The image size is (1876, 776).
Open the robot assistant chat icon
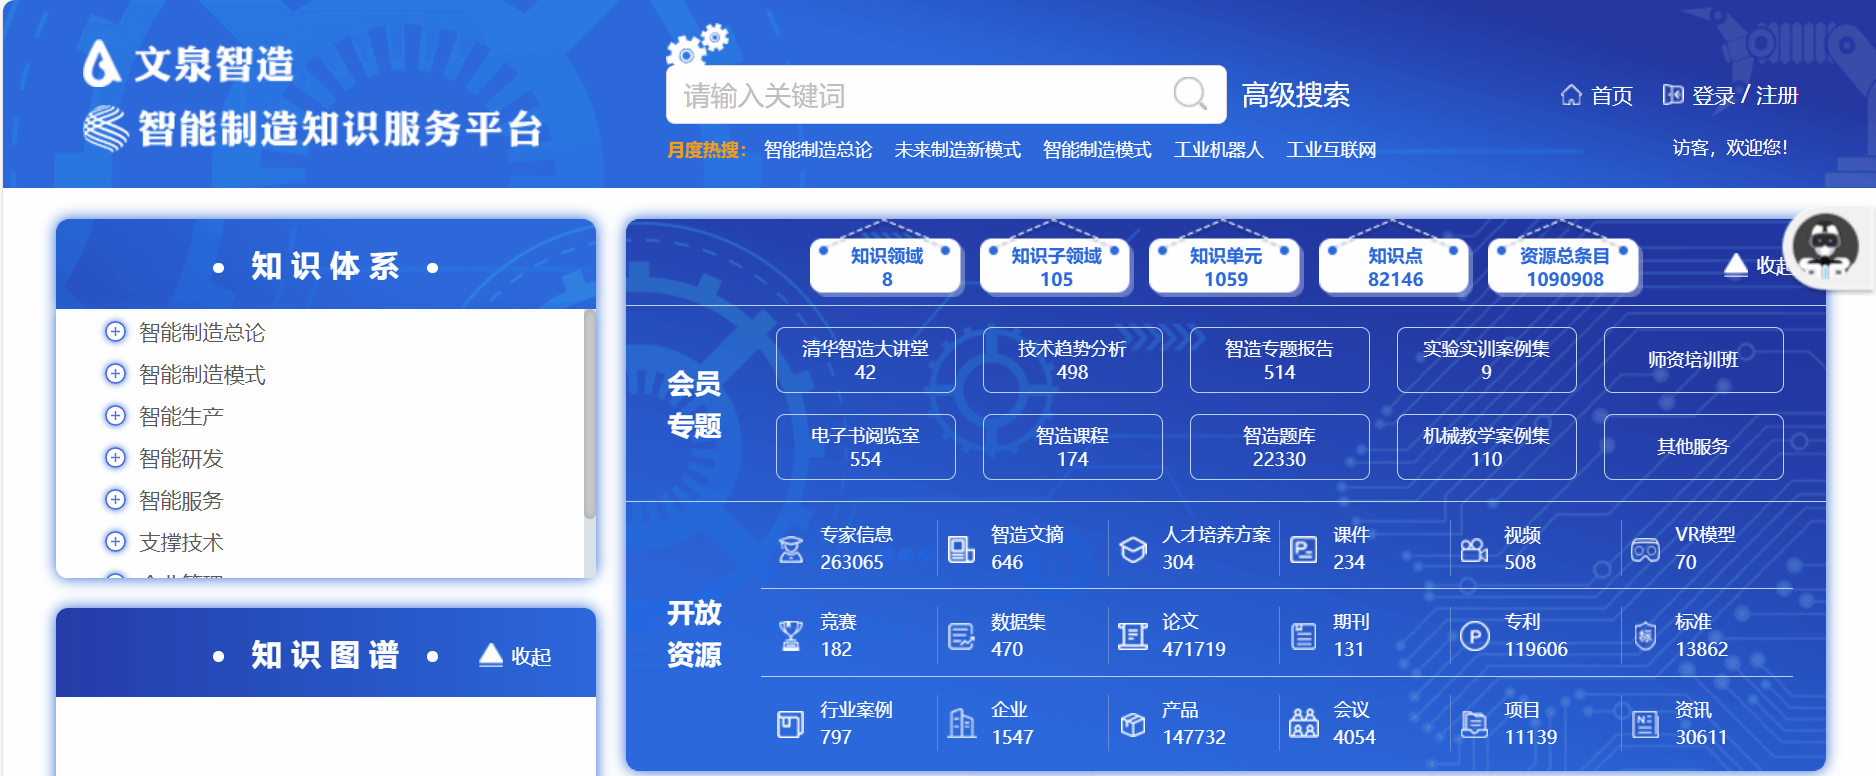1825,247
